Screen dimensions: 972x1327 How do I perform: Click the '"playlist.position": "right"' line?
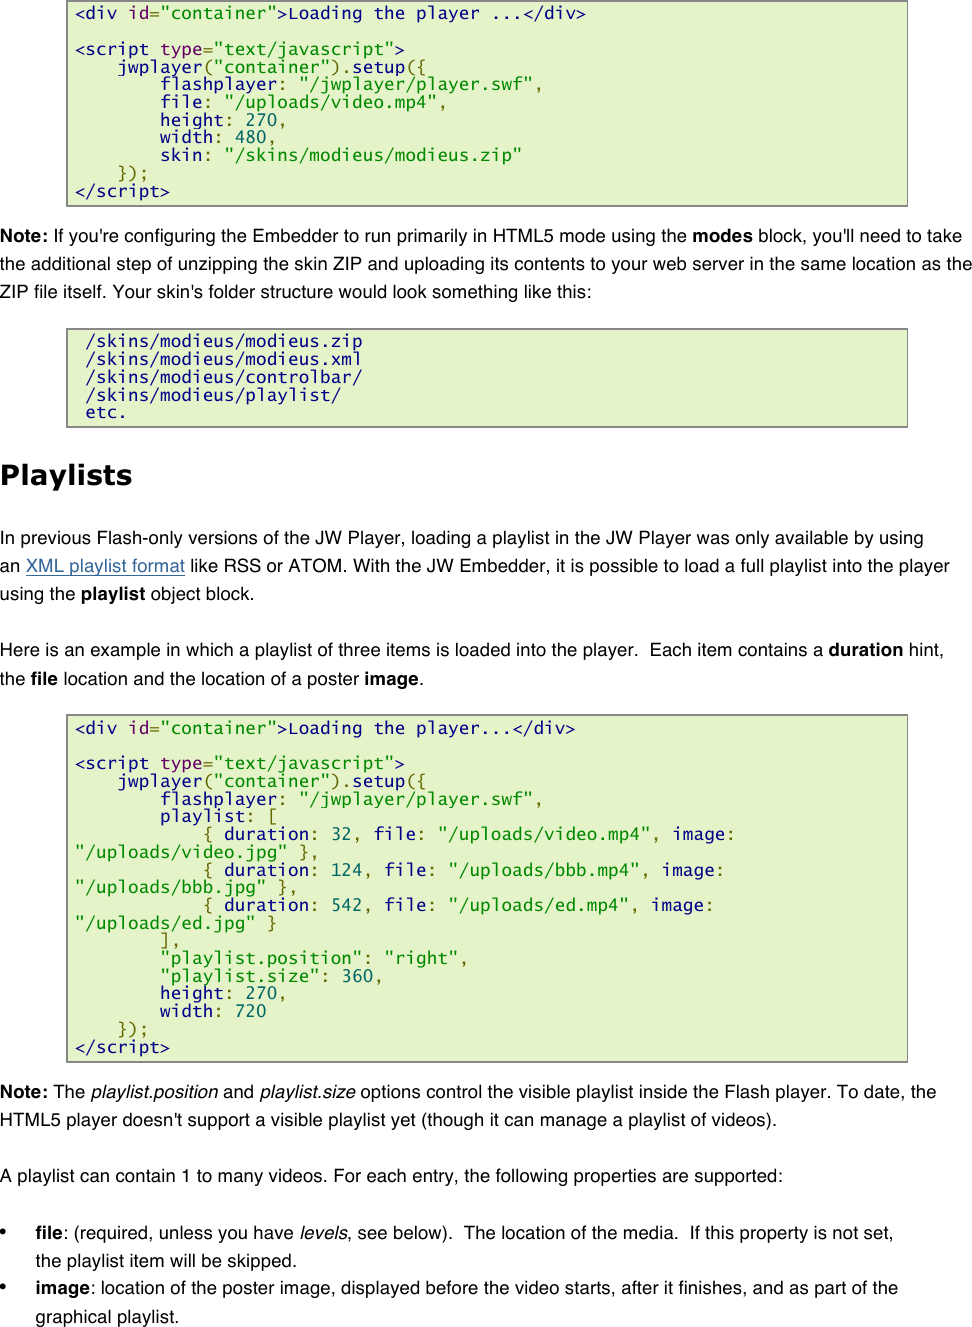point(314,958)
